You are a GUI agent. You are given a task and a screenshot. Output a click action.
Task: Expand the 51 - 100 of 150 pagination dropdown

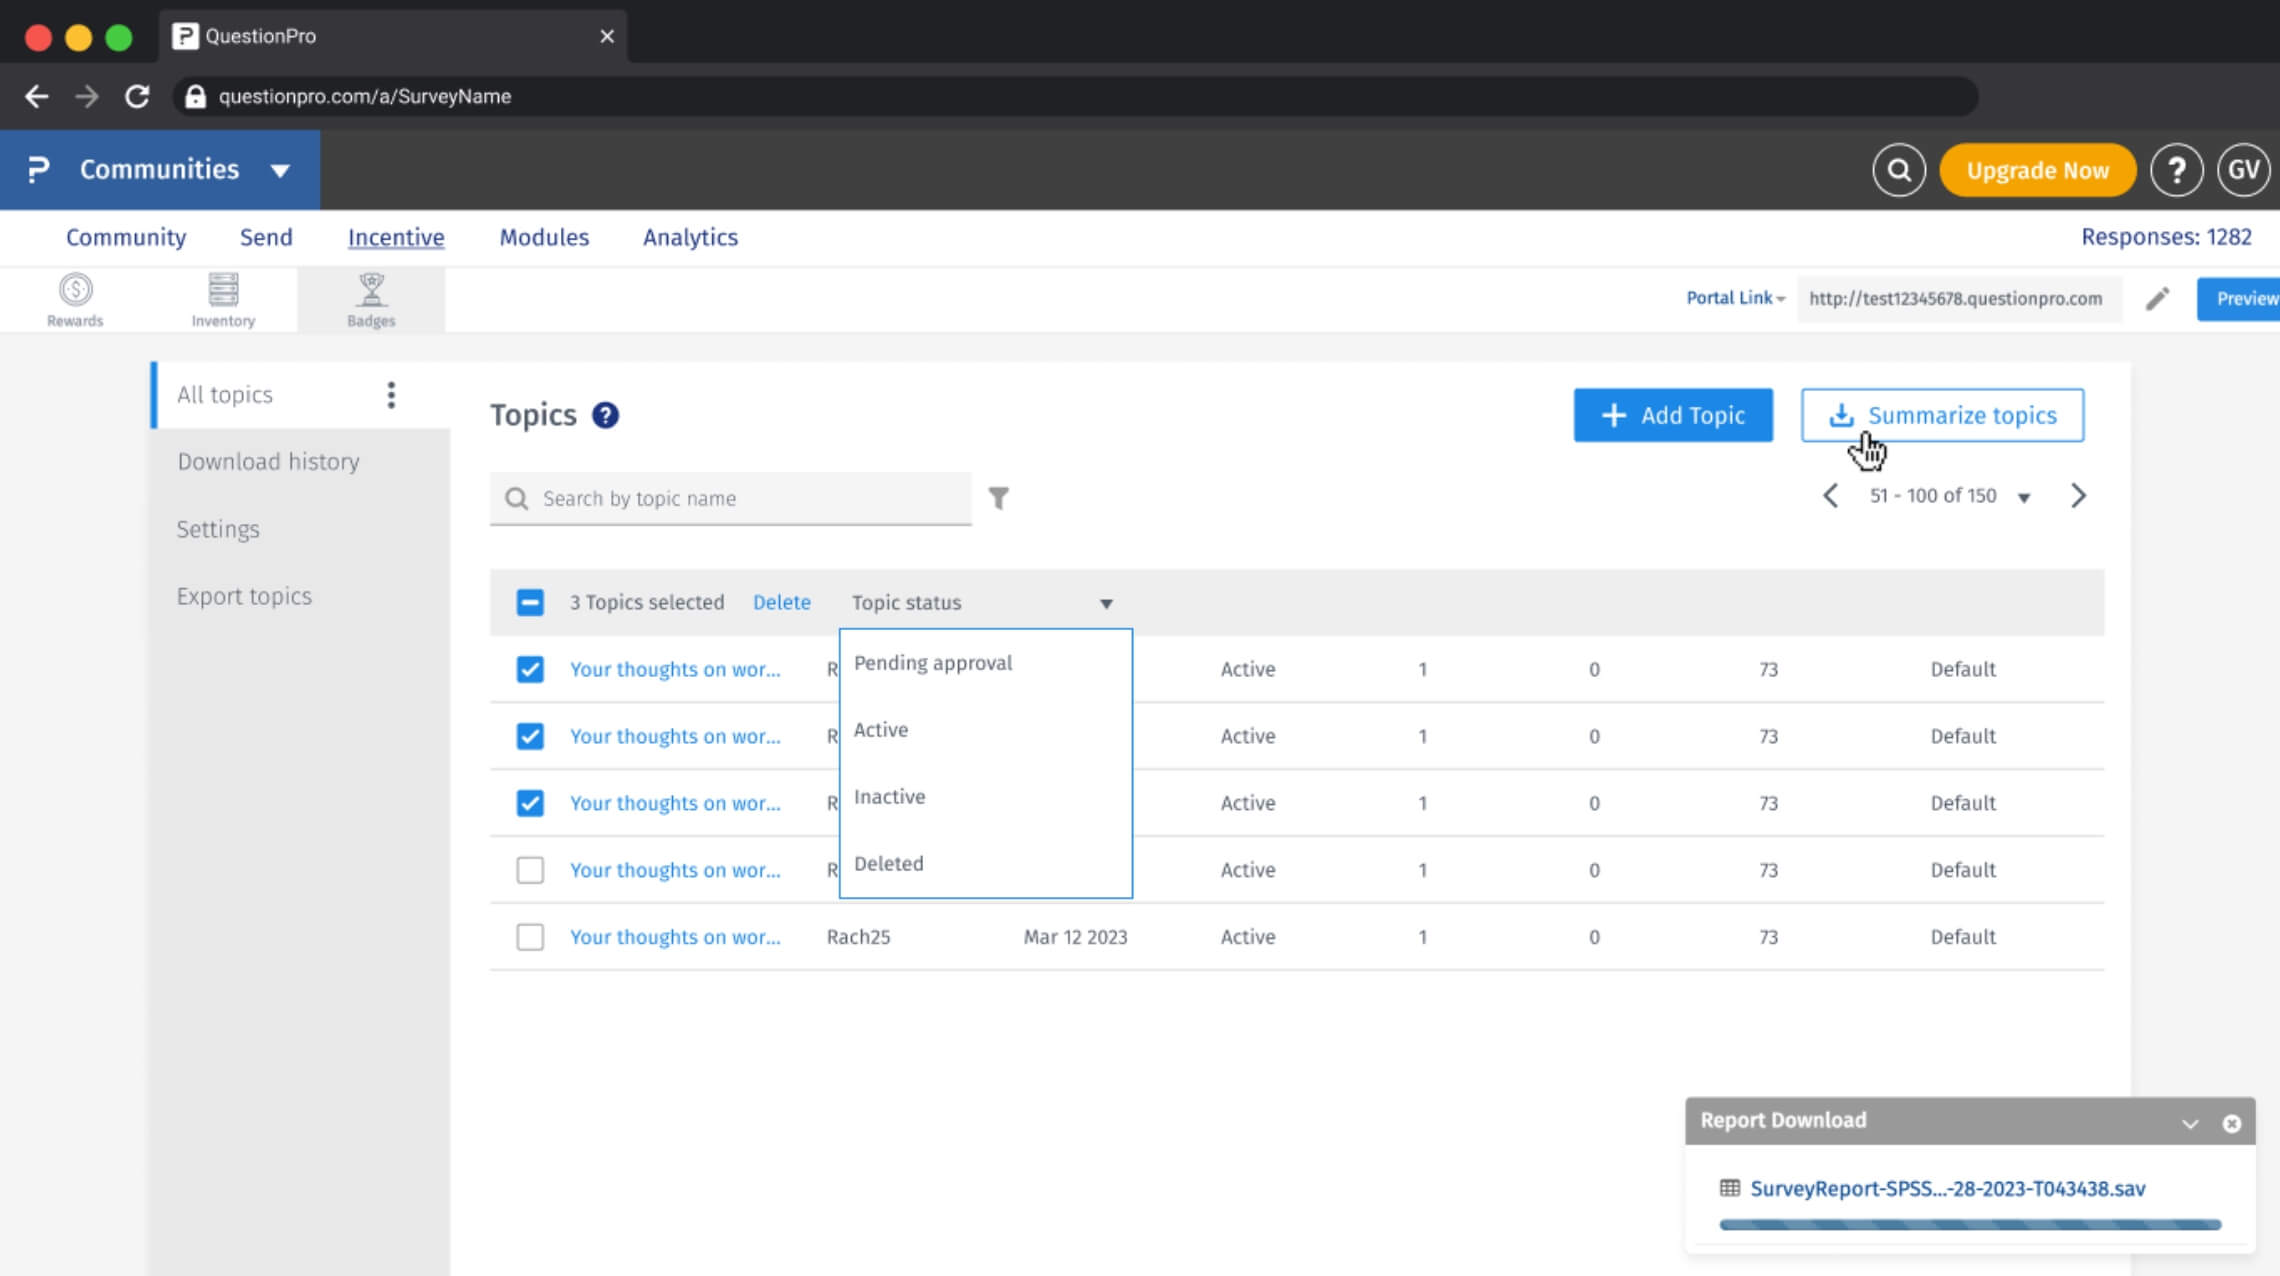(2023, 497)
